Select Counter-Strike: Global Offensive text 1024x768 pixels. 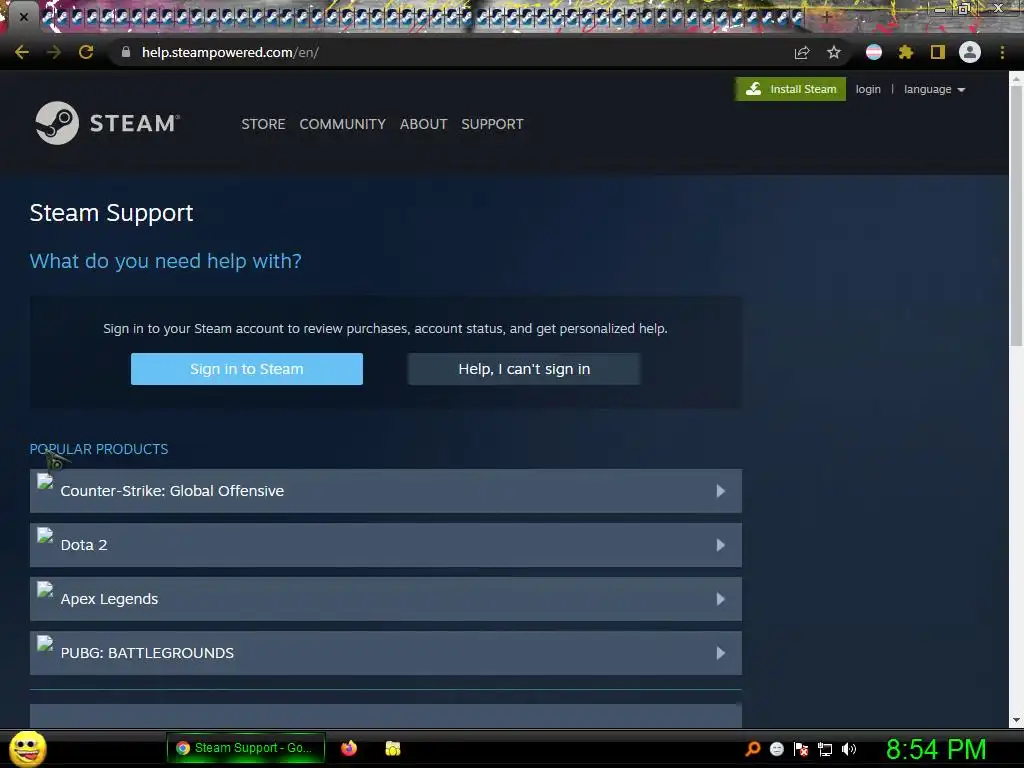(x=172, y=491)
